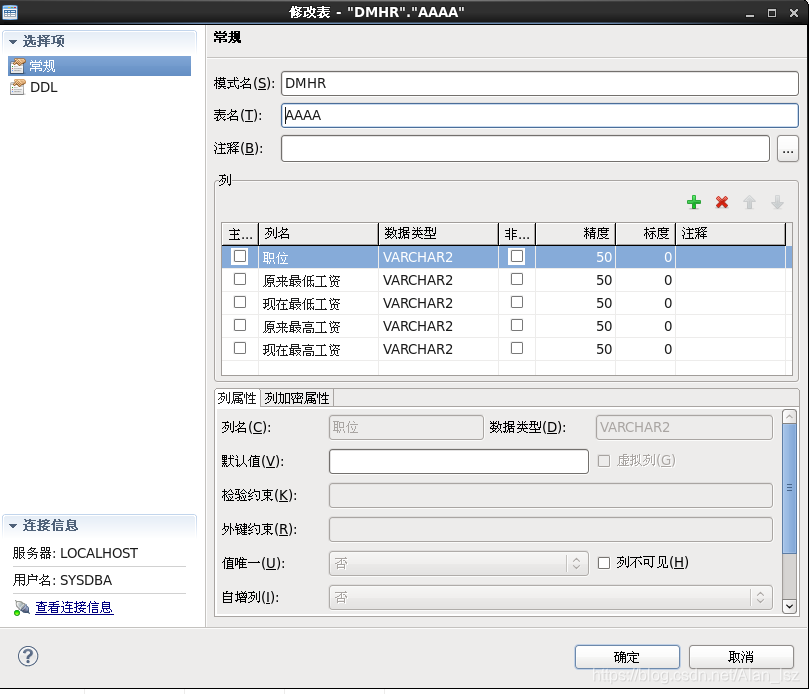The width and height of the screenshot is (809, 694).
Task: Select the 原来最低工资 column name cell
Action: coord(318,280)
